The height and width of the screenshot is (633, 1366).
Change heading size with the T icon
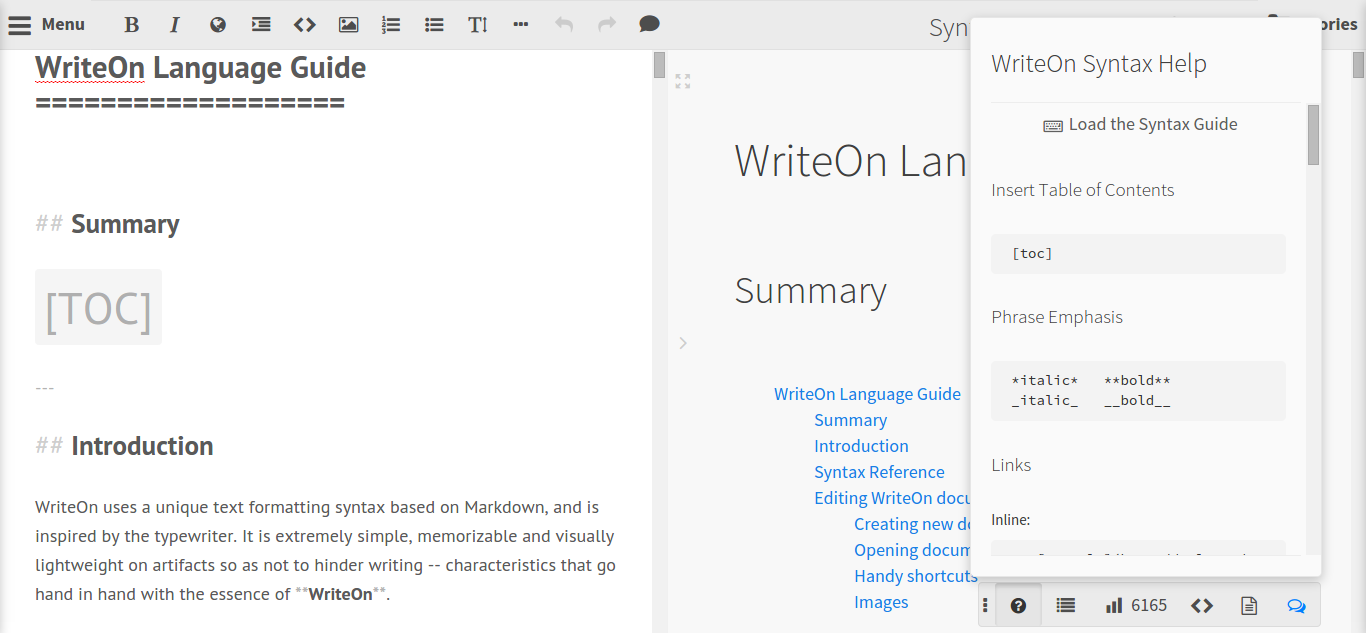click(478, 25)
